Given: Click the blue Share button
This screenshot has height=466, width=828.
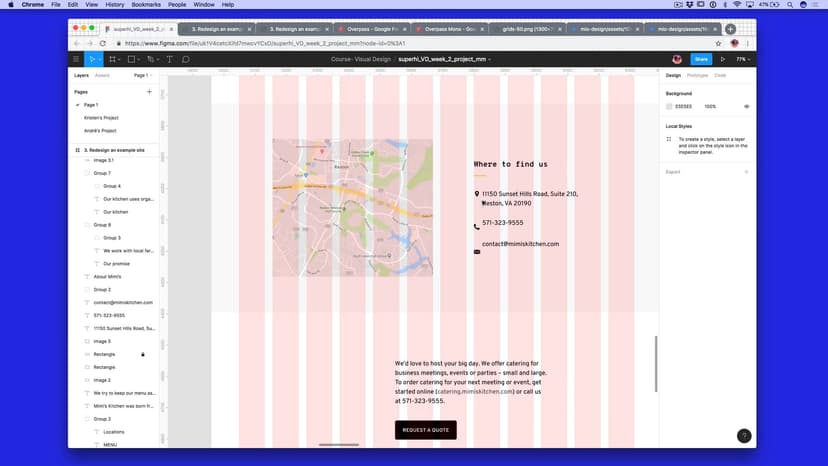Looking at the screenshot, I should pyautogui.click(x=700, y=60).
